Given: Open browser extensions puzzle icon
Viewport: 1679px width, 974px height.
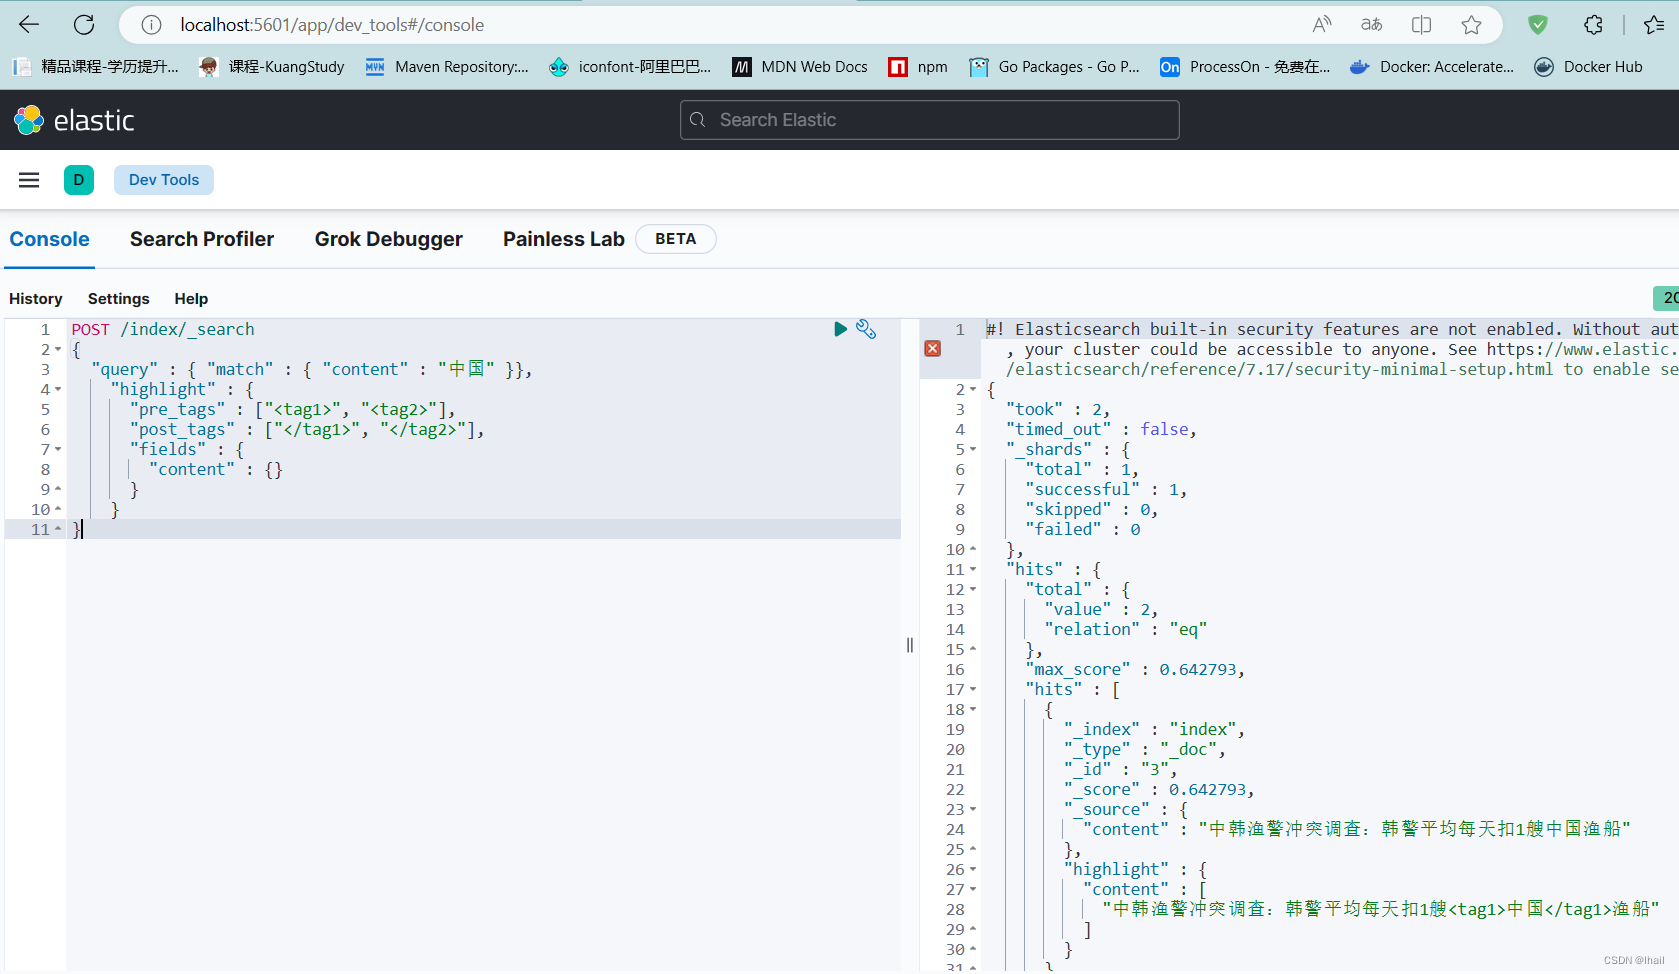Looking at the screenshot, I should tap(1593, 25).
